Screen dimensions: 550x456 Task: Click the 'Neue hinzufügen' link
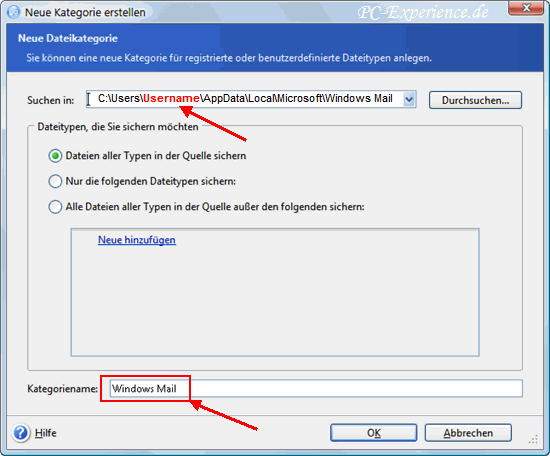tap(137, 240)
